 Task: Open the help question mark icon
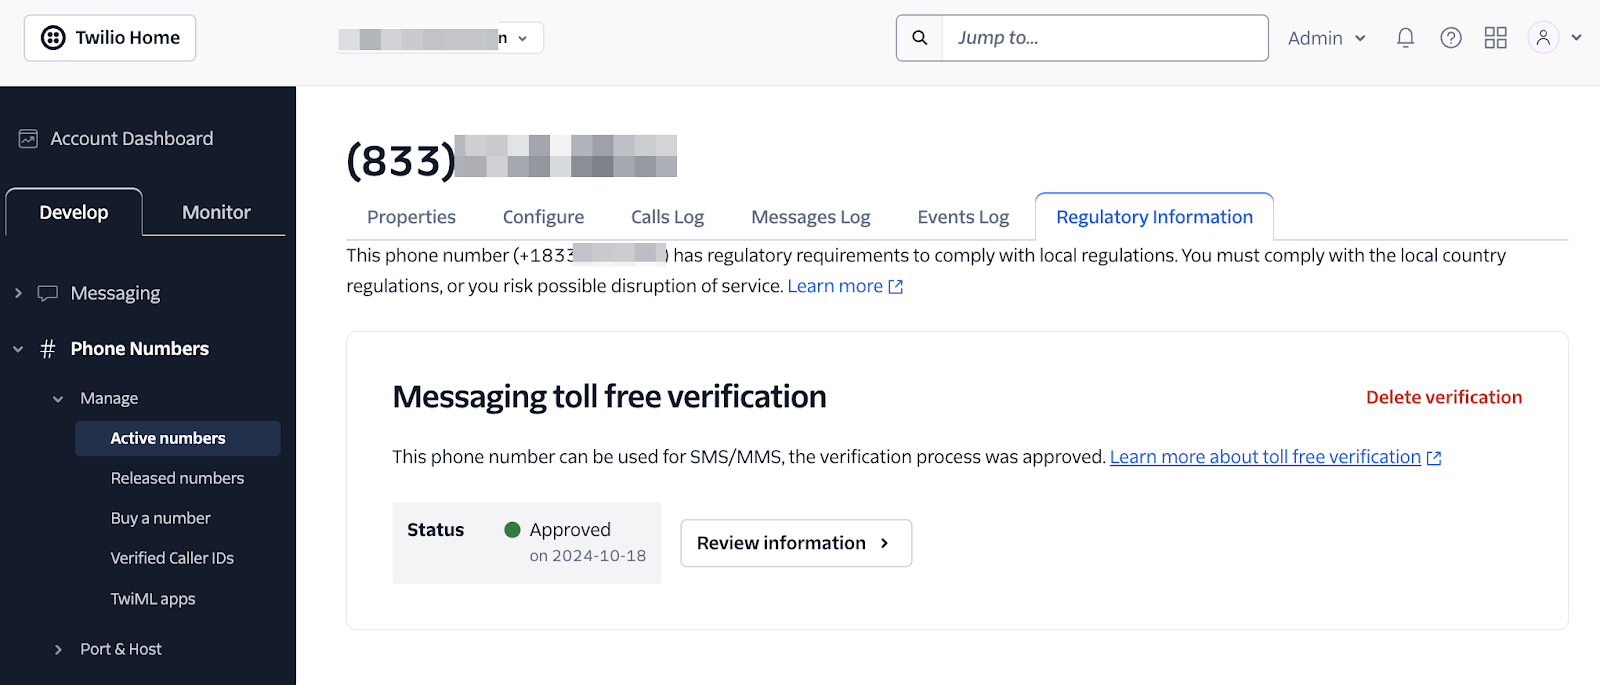(1451, 38)
